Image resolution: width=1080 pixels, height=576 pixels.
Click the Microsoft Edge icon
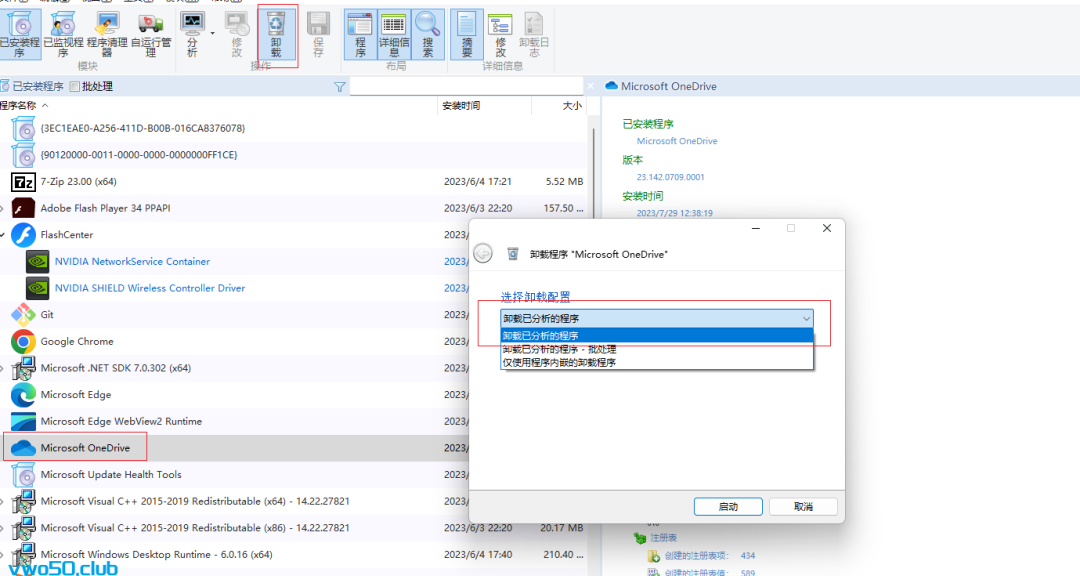23,395
